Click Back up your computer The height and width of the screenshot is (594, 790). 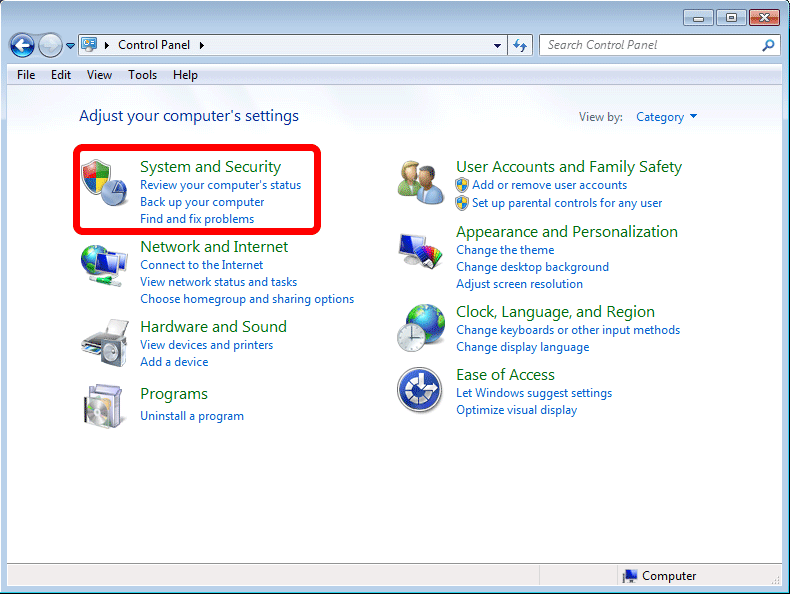tap(202, 202)
